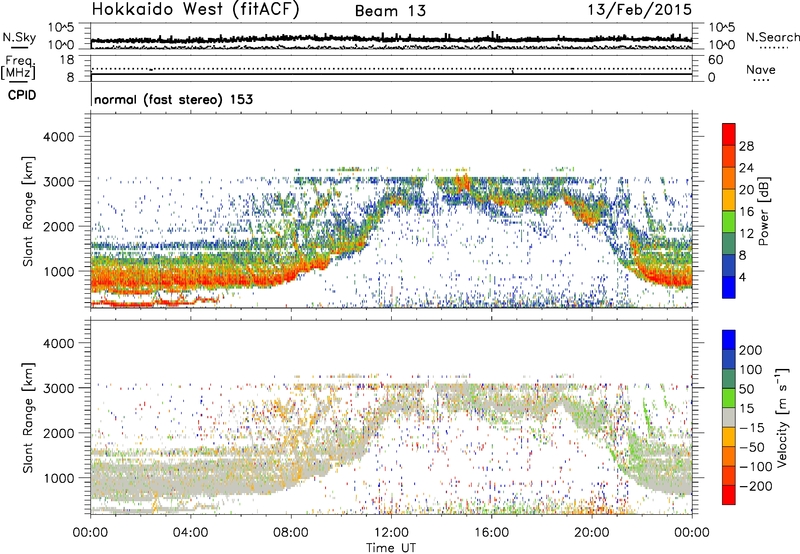
Task: Click the '08:00' time tick label
Action: coord(291,533)
